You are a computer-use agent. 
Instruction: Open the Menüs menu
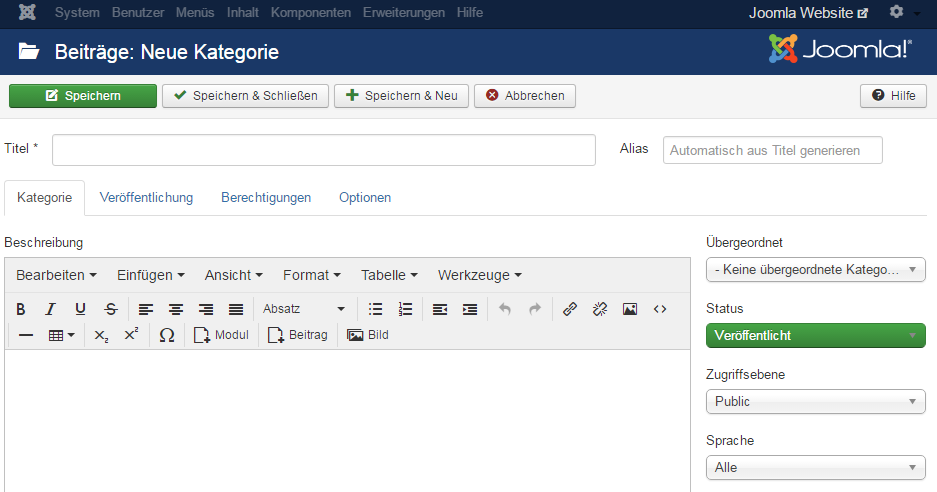195,13
